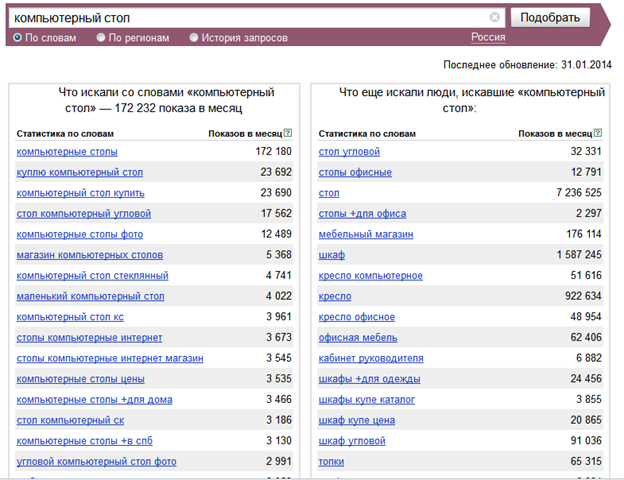Open the 'стол компьютерный ск' link

pyautogui.click(x=70, y=421)
